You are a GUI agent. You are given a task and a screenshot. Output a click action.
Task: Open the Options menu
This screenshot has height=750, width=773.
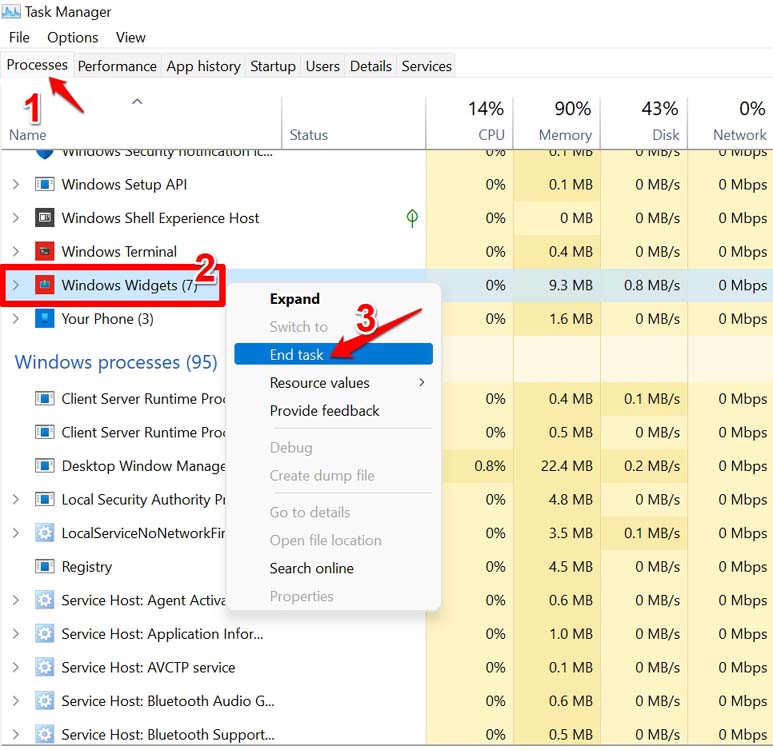click(x=73, y=37)
